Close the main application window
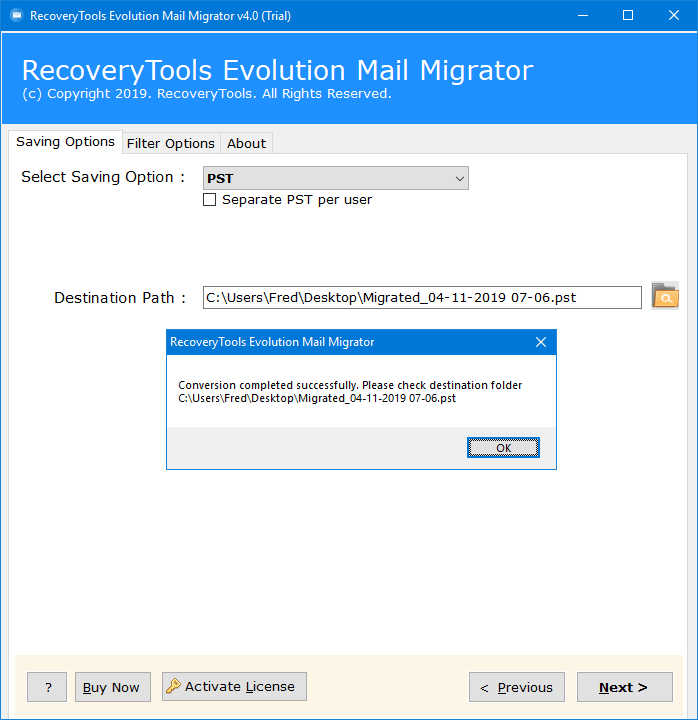 tap(674, 16)
